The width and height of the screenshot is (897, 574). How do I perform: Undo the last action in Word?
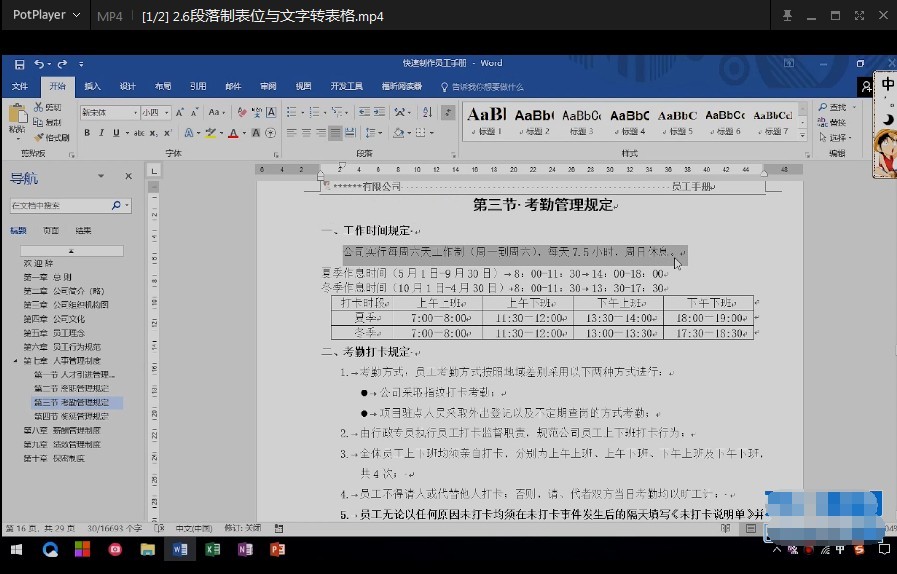tap(39, 64)
